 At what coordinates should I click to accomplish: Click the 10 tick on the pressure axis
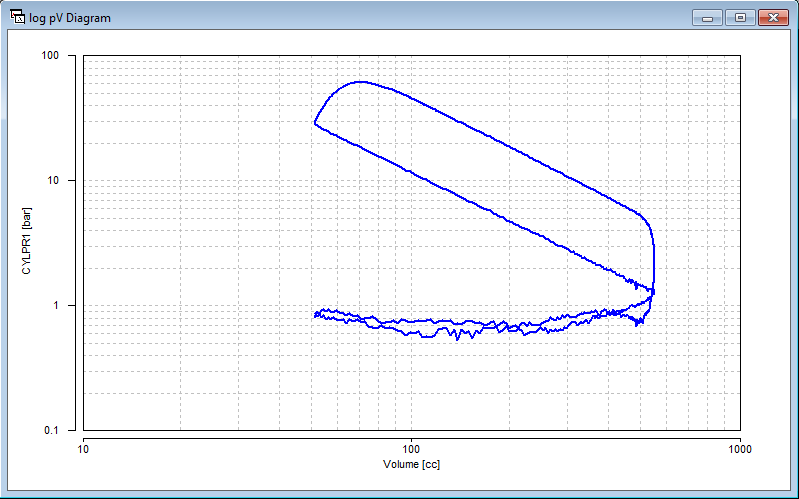pyautogui.click(x=70, y=181)
